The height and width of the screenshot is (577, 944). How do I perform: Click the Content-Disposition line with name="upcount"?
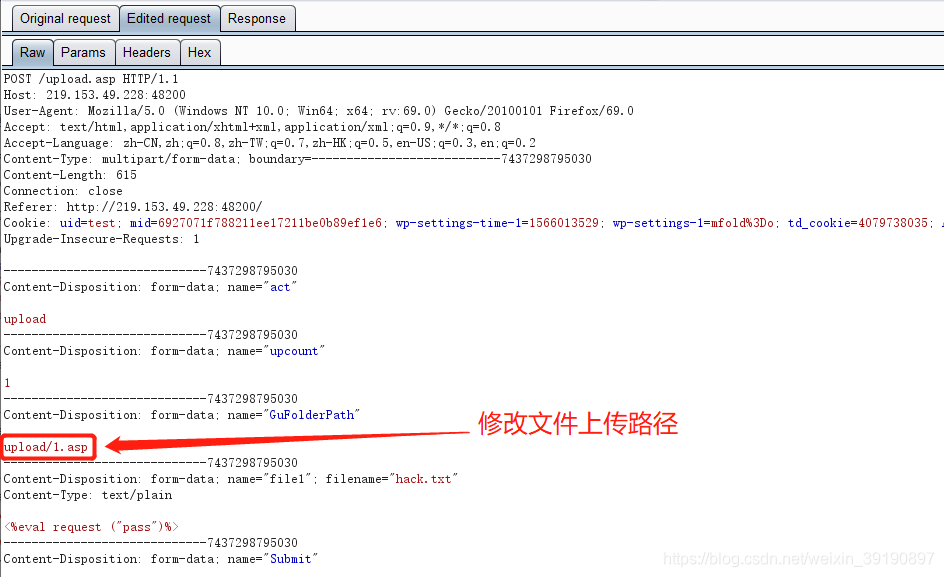click(164, 351)
